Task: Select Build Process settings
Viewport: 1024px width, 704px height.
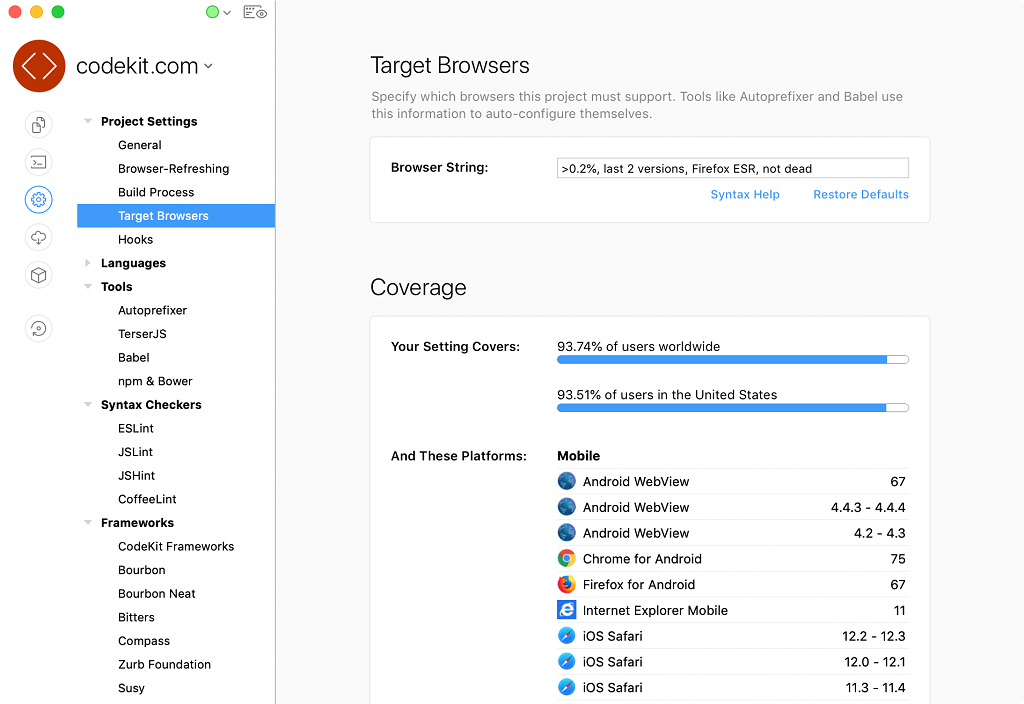Action: (156, 192)
